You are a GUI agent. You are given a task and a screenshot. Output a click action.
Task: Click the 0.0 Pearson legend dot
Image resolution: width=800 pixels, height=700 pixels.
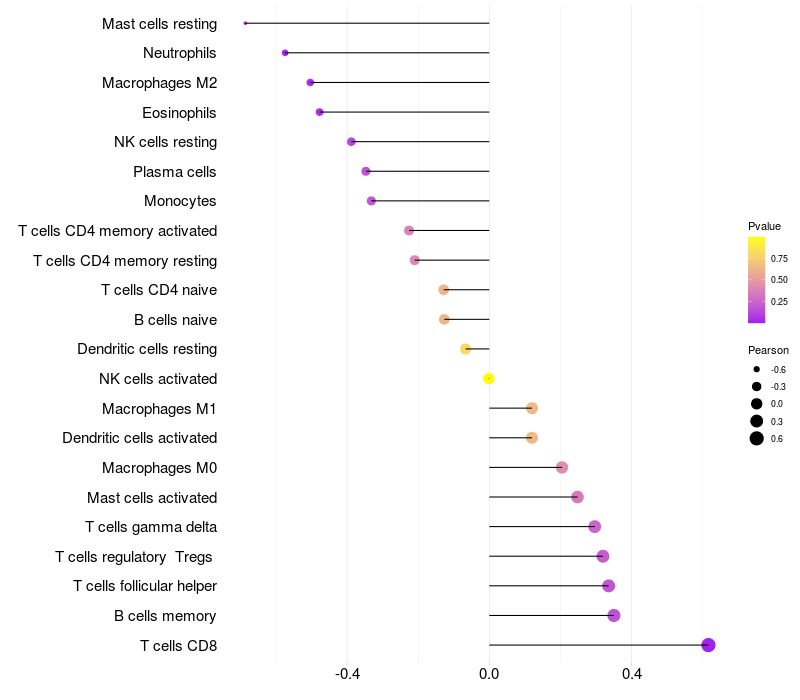757,404
